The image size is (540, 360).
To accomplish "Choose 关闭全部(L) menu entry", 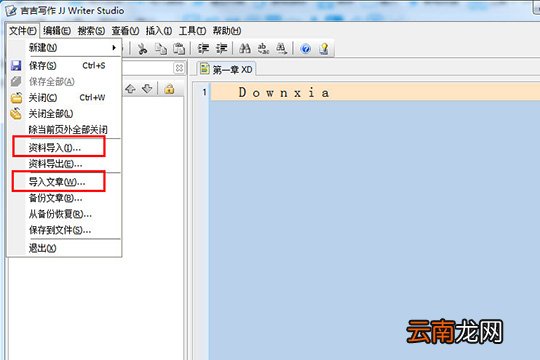I will click(x=64, y=114).
